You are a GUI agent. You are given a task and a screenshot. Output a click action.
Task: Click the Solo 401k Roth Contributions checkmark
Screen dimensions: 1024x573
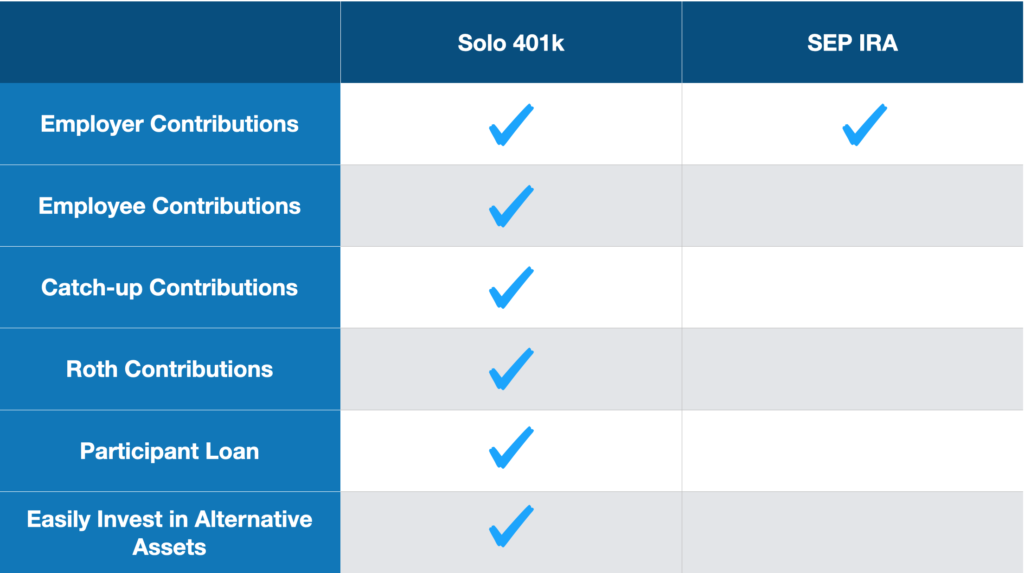tap(511, 368)
